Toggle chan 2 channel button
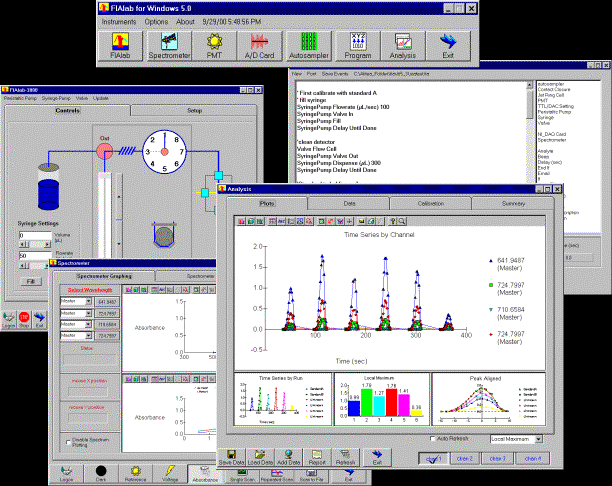This screenshot has width=612, height=486. (464, 459)
